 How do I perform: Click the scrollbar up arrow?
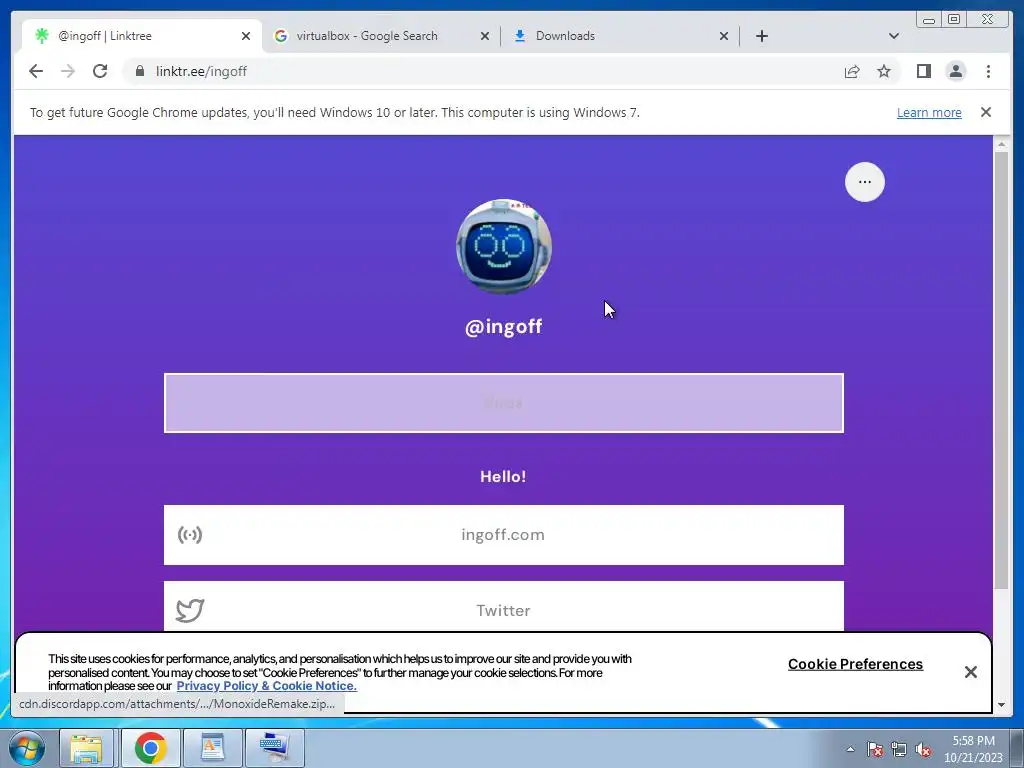click(1000, 143)
